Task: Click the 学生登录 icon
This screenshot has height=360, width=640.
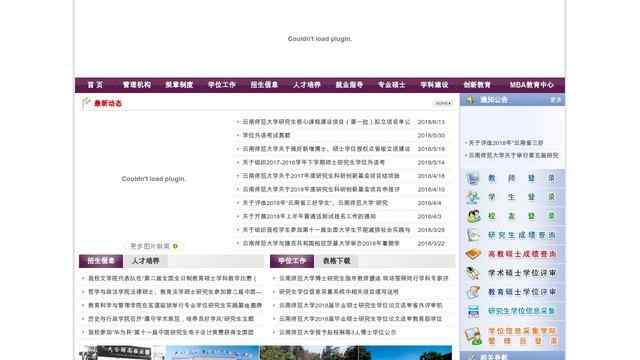Action: (x=473, y=197)
